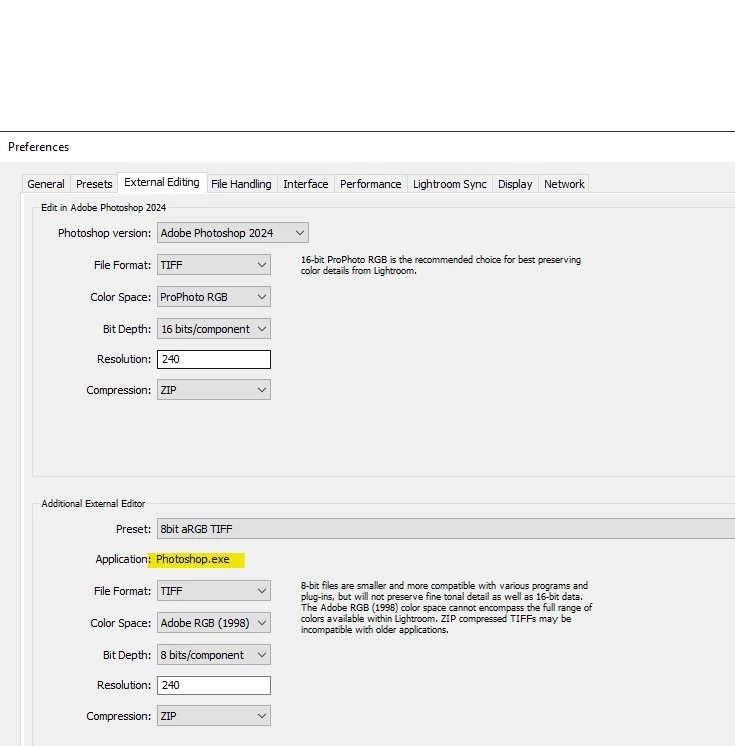Click the Edit in Adobe Photoshop 2024 group label
Viewport: 735px width, 746px height.
(x=104, y=207)
